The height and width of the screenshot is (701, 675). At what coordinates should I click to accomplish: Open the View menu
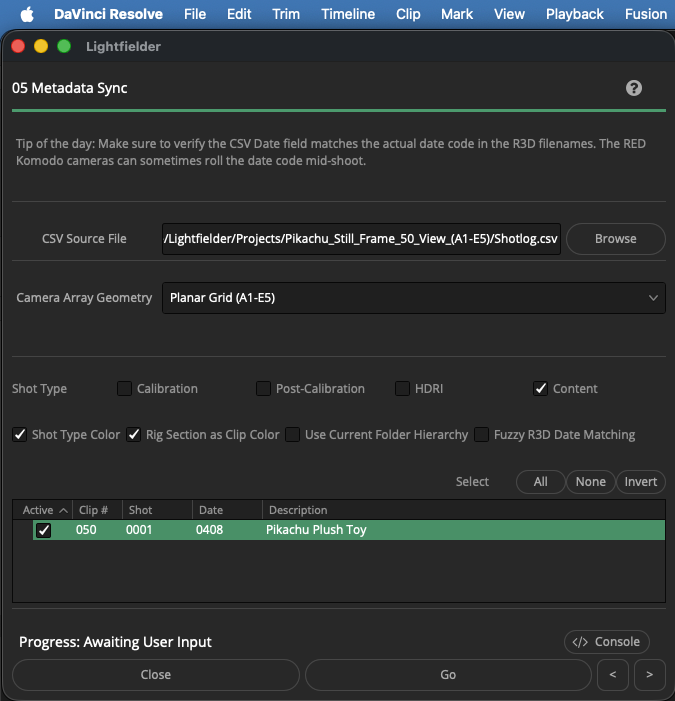509,14
